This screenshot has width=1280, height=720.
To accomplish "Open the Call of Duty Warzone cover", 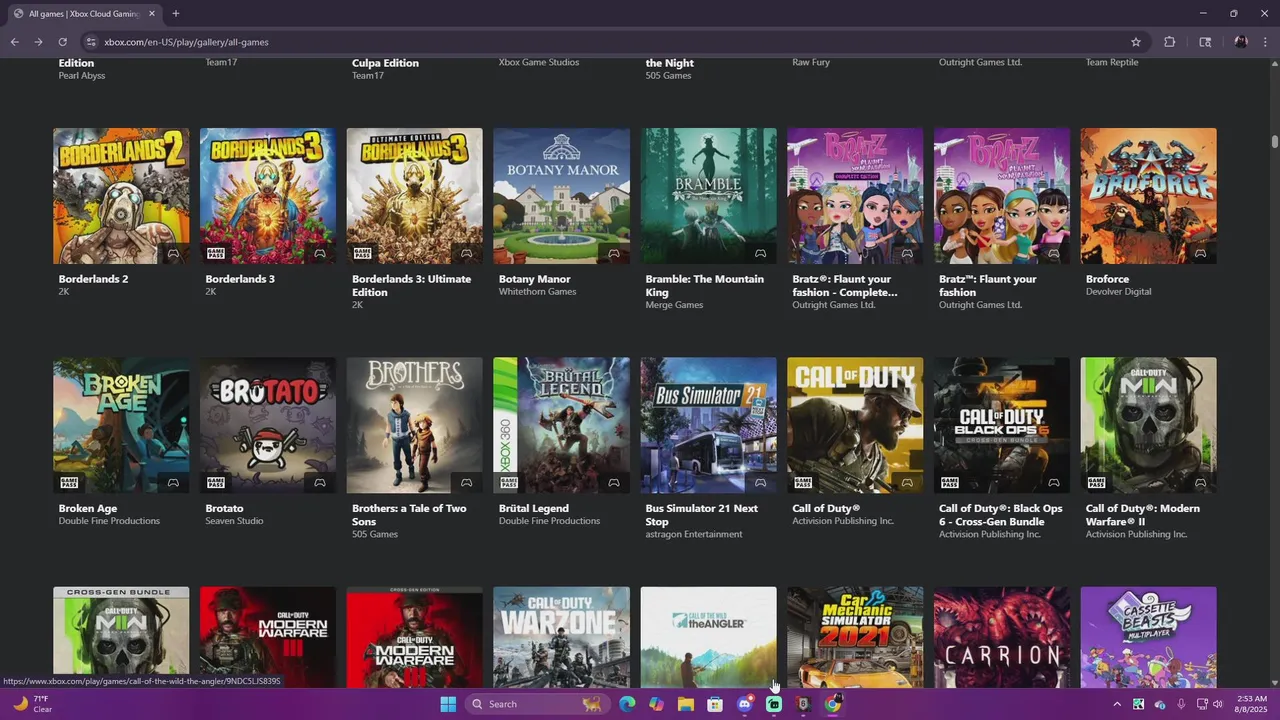I will pos(561,636).
